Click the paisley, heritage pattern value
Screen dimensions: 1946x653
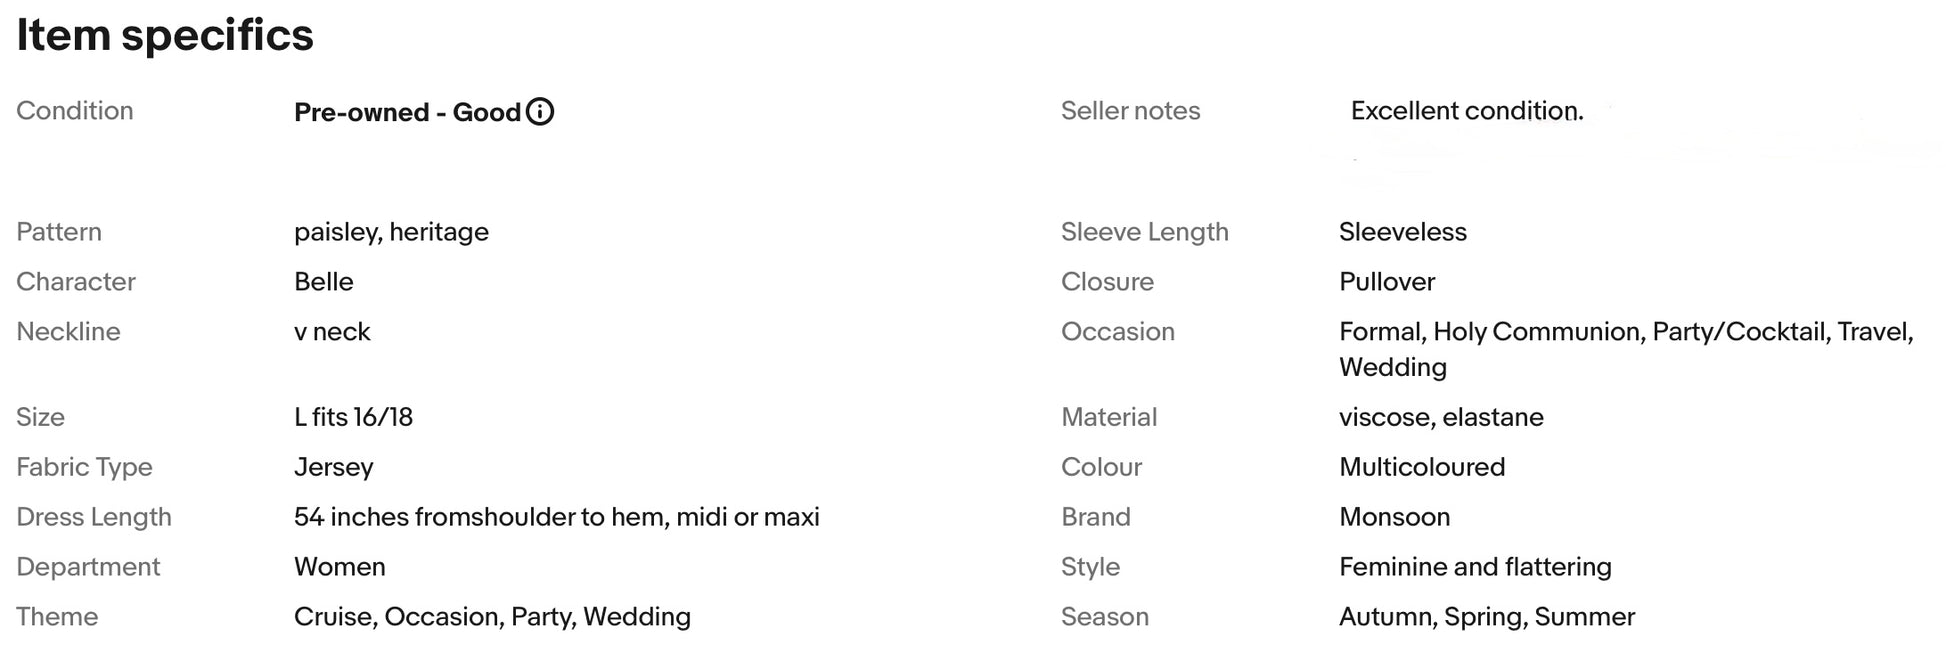[392, 232]
